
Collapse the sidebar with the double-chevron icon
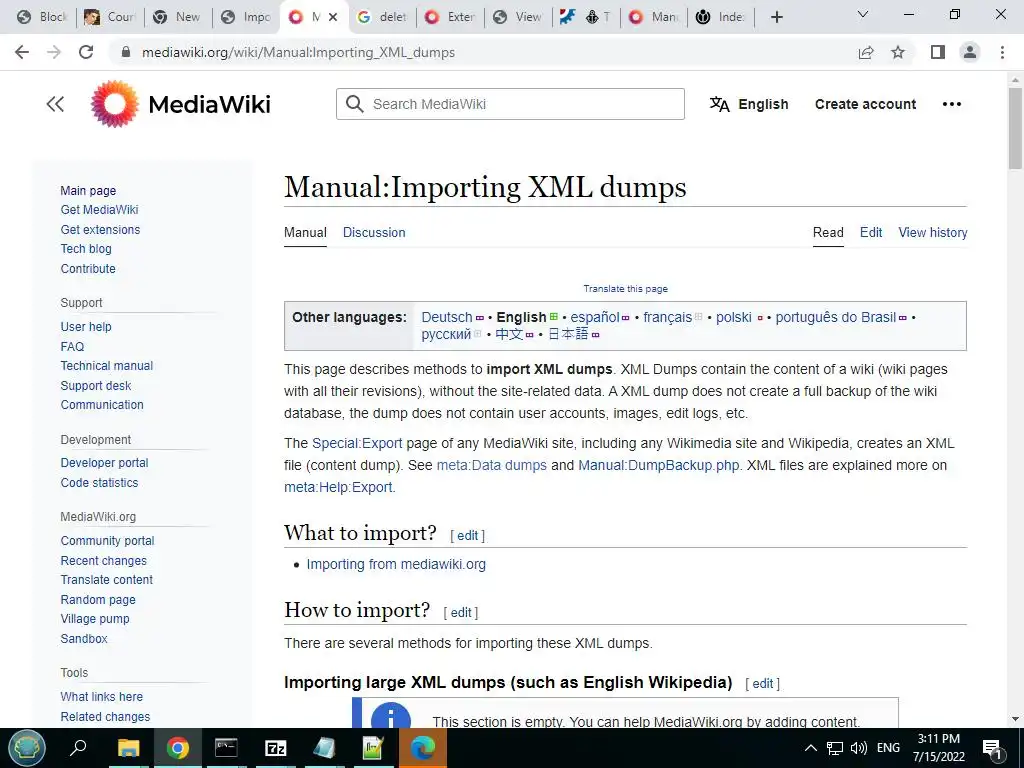tap(56, 104)
